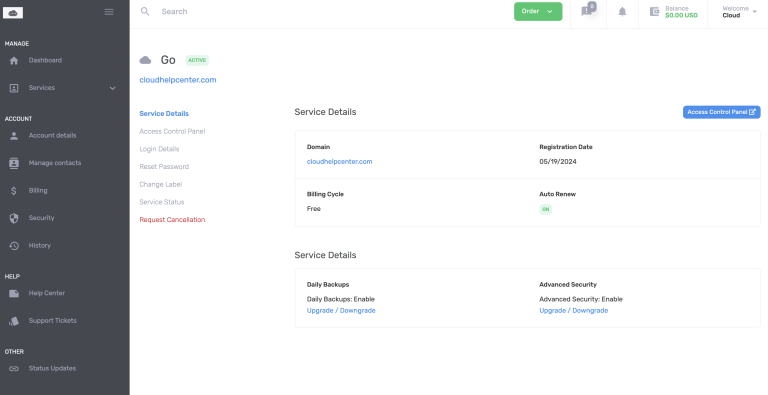This screenshot has height=395, width=768.
Task: Open Account details in sidebar
Action: coord(52,136)
